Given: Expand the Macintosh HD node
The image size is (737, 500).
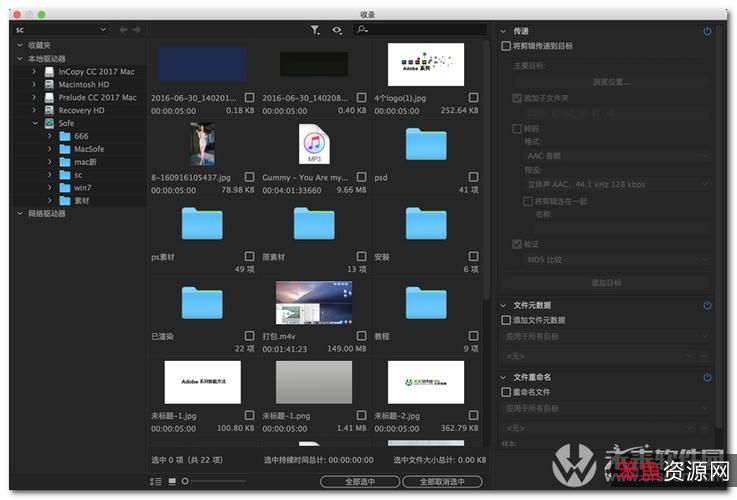Looking at the screenshot, I should [34, 85].
